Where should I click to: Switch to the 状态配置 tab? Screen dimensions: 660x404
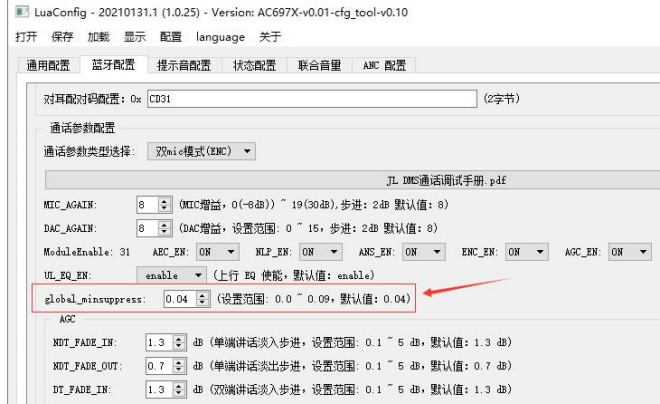(x=255, y=66)
